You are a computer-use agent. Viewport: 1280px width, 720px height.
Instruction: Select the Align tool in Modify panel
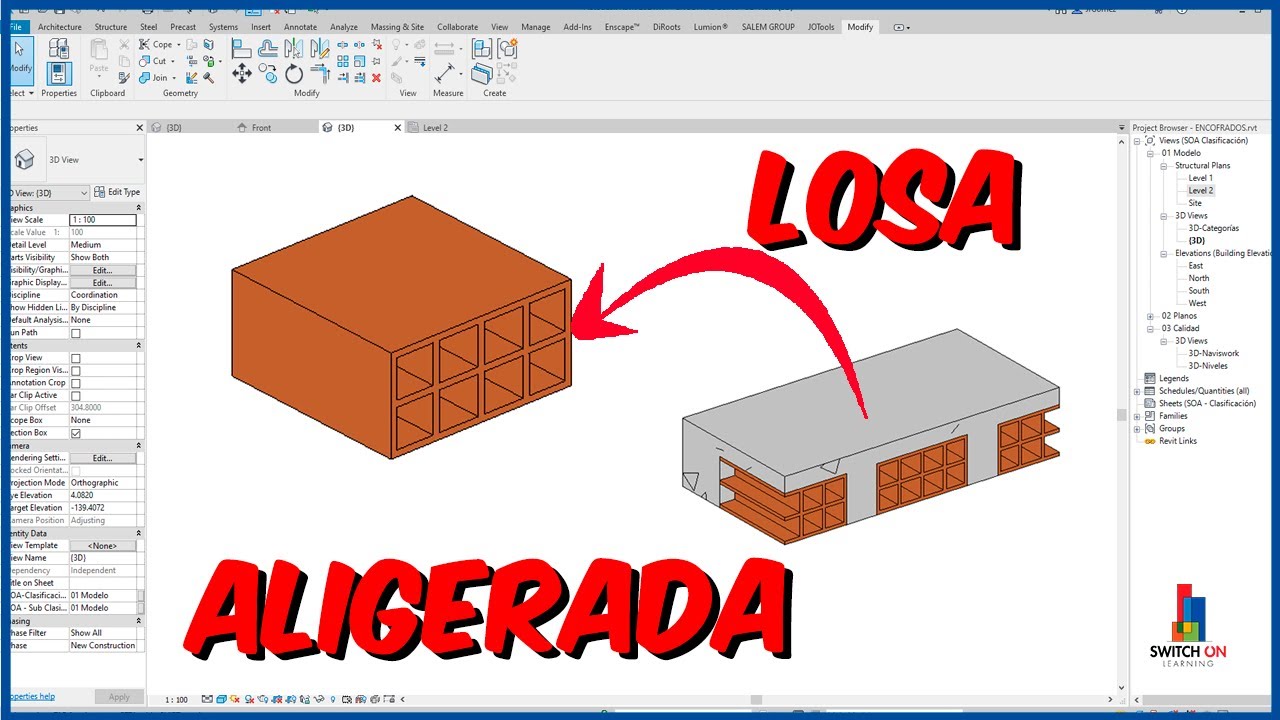(242, 48)
